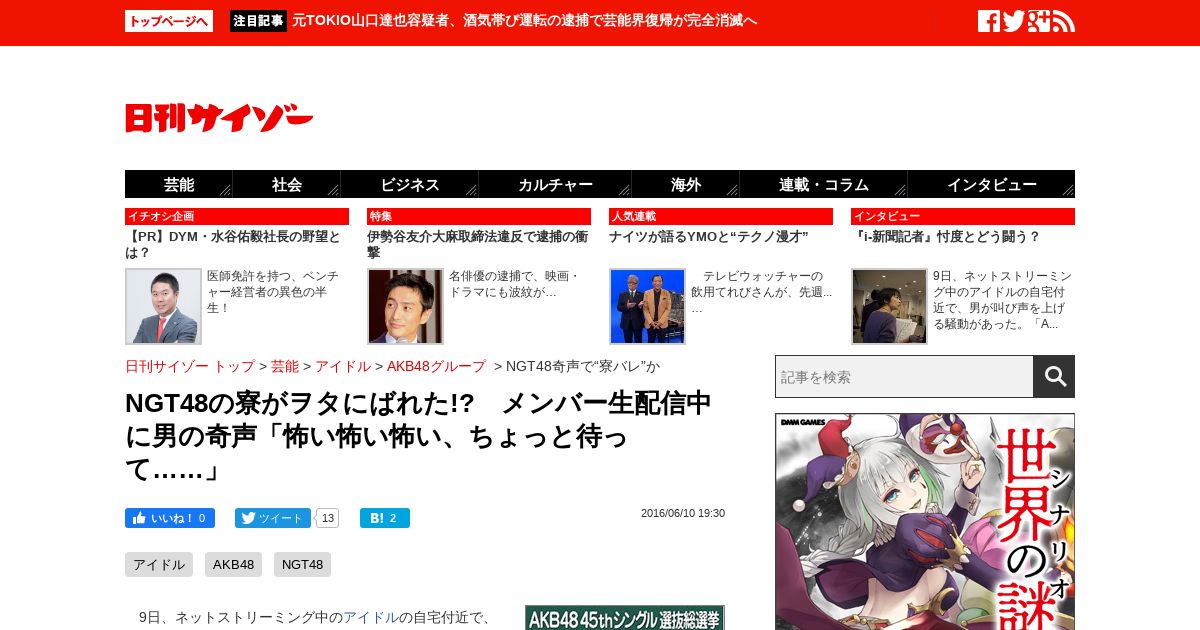Screen dimensions: 1200x630
Task: Open the RSS feed icon
Action: pos(1064,21)
